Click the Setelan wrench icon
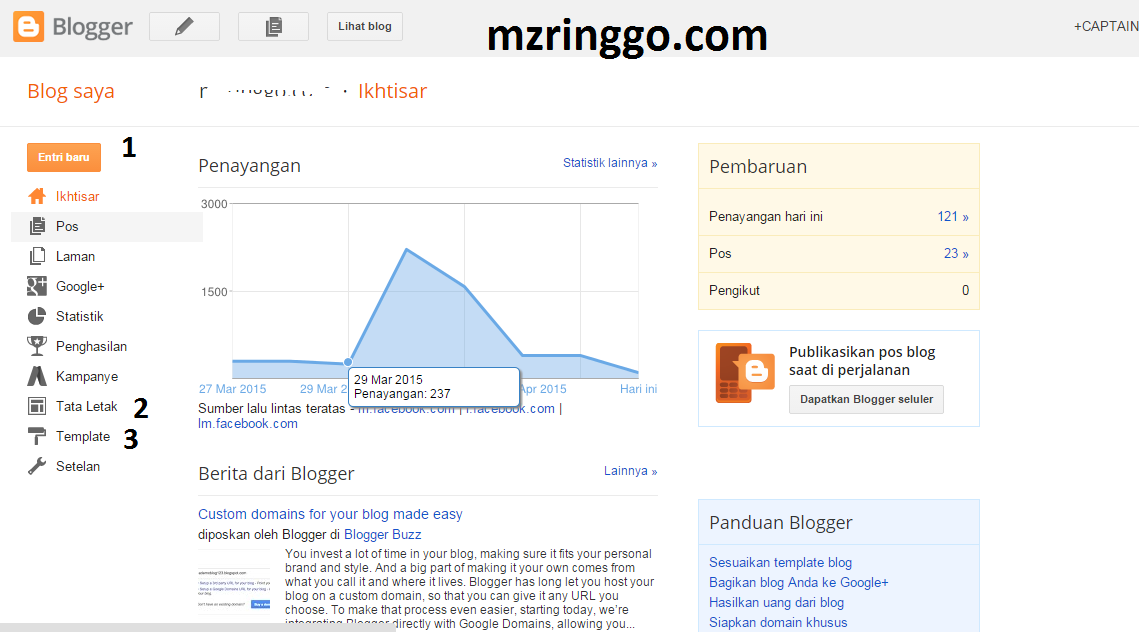Image resolution: width=1139 pixels, height=632 pixels. coord(37,466)
